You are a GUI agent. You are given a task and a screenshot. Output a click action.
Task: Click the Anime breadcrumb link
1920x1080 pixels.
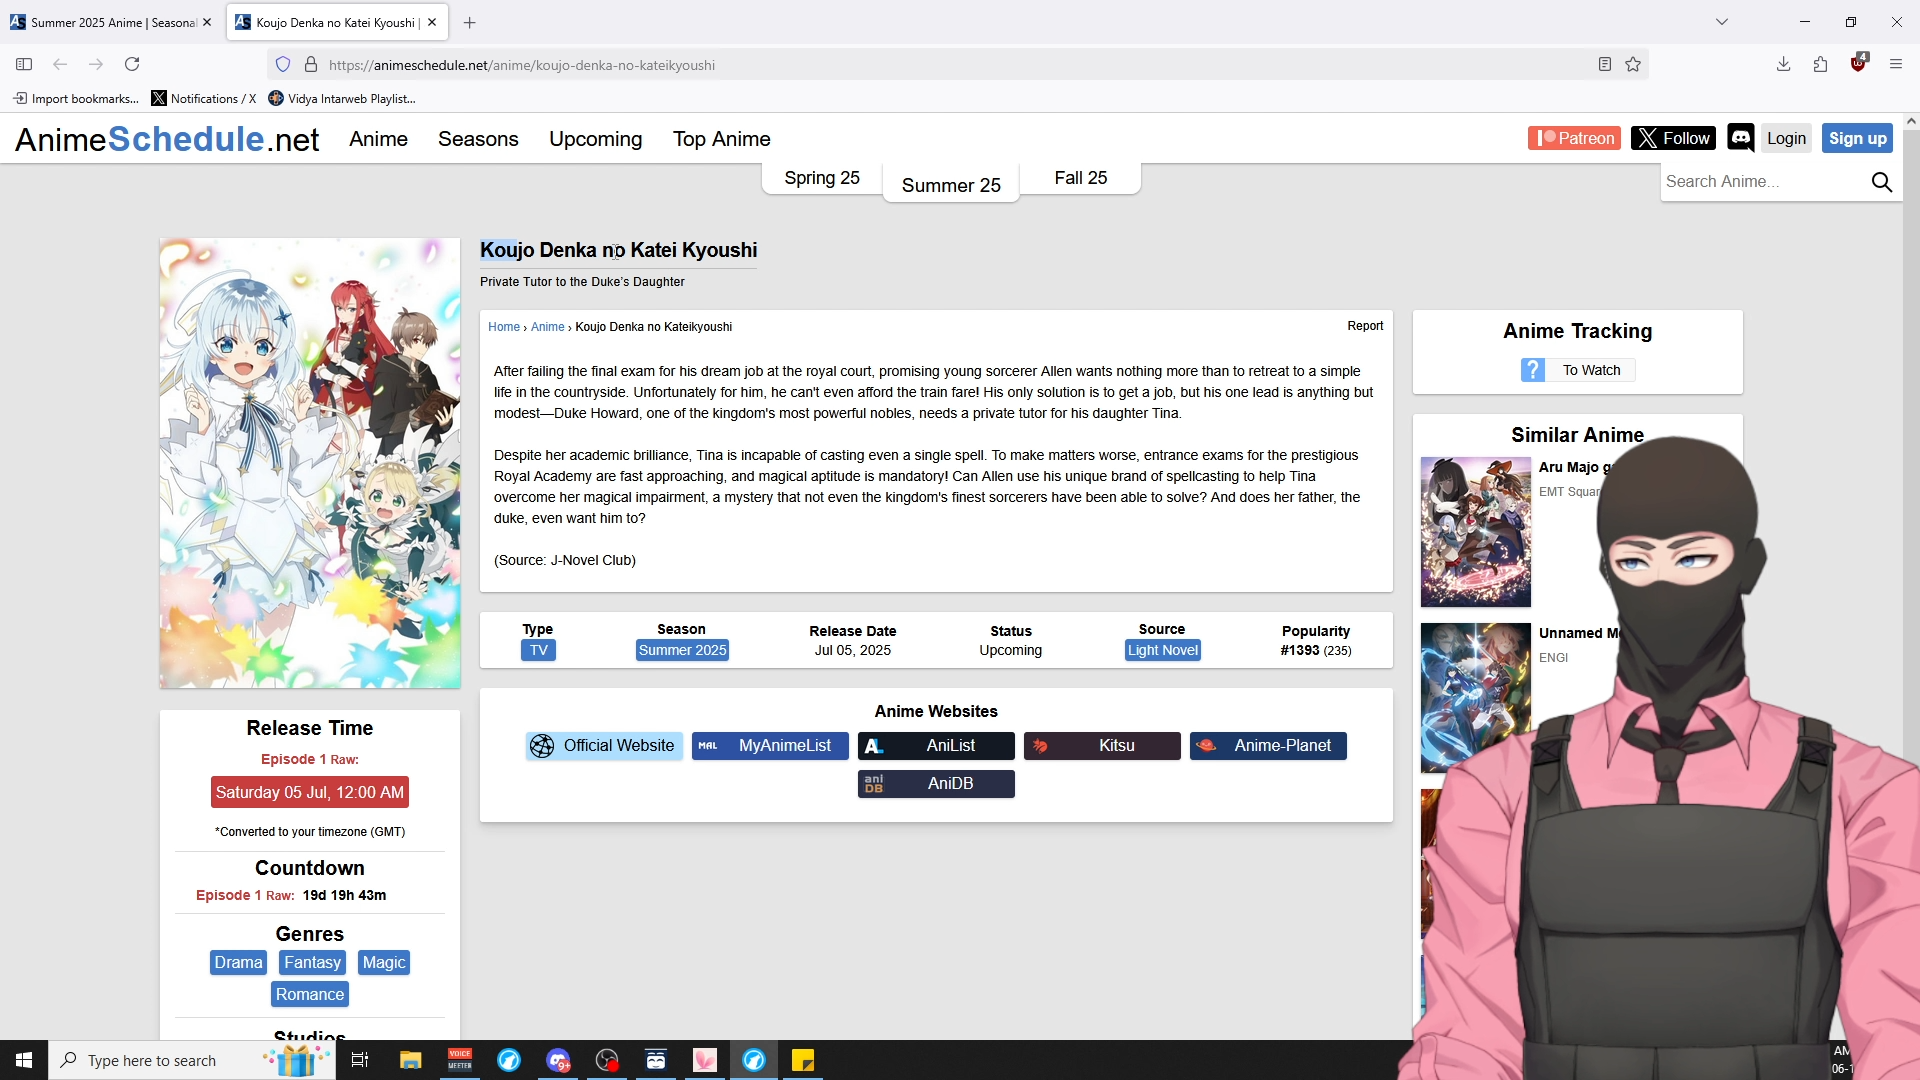point(547,327)
